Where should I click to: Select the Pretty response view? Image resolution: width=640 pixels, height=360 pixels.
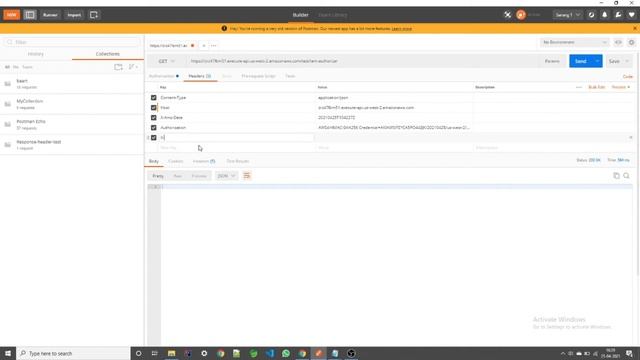[158, 176]
